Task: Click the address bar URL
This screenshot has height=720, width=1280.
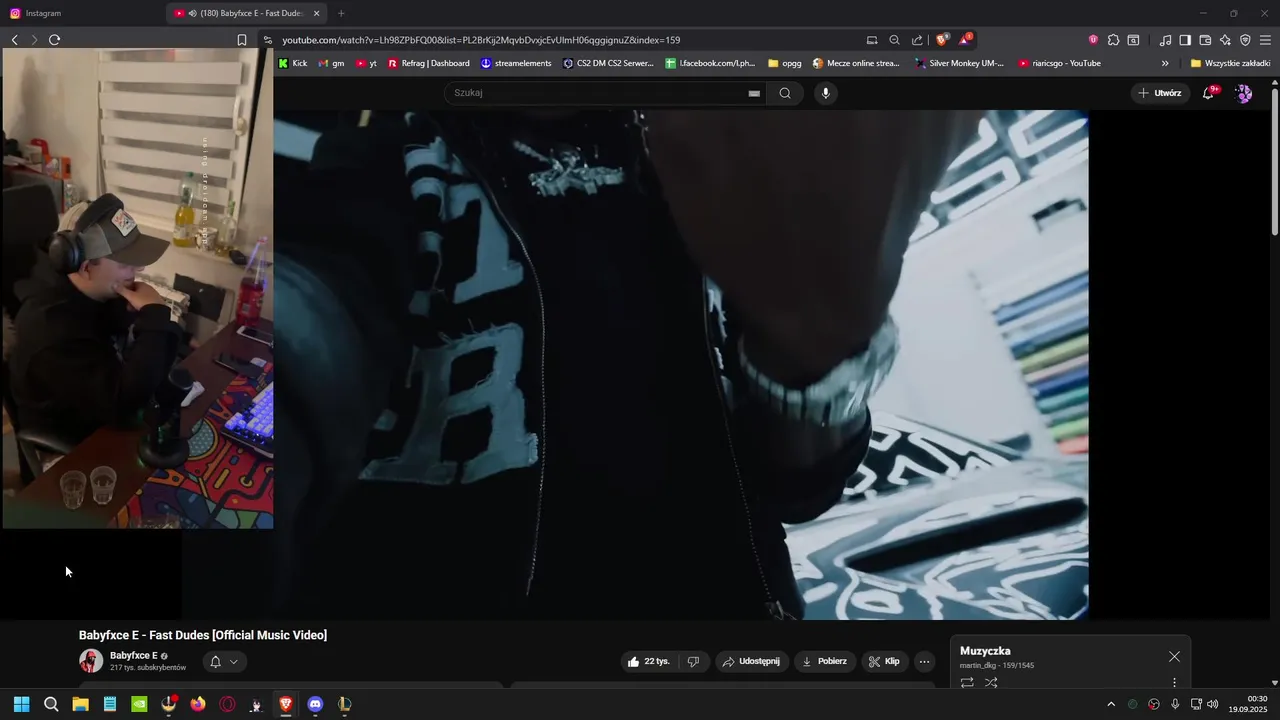Action: point(481,40)
